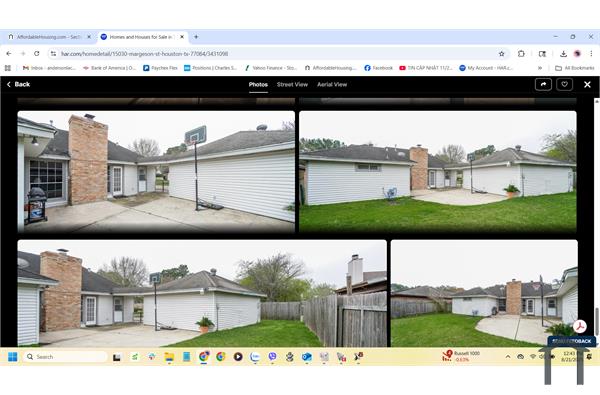The height and width of the screenshot is (395, 600).
Task: Click the Windows taskbar Search box
Action: pos(65,357)
